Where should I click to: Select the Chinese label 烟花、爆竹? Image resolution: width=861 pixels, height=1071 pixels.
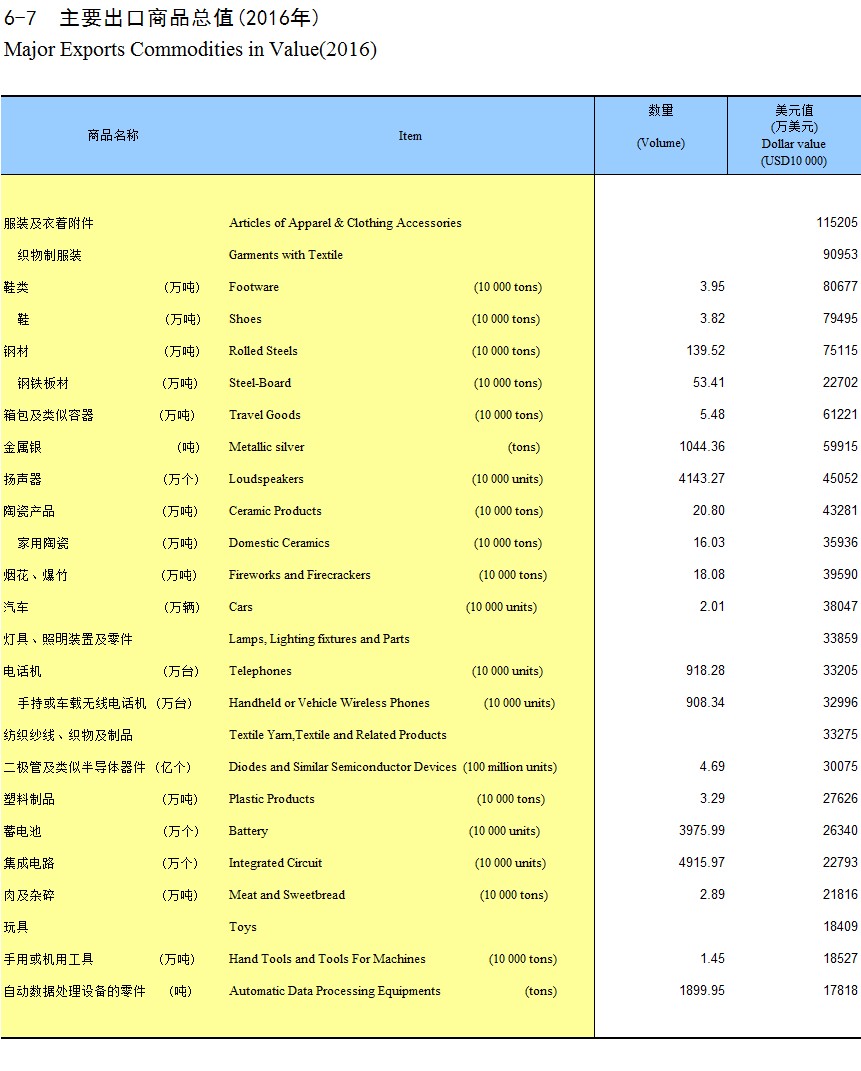tap(36, 575)
